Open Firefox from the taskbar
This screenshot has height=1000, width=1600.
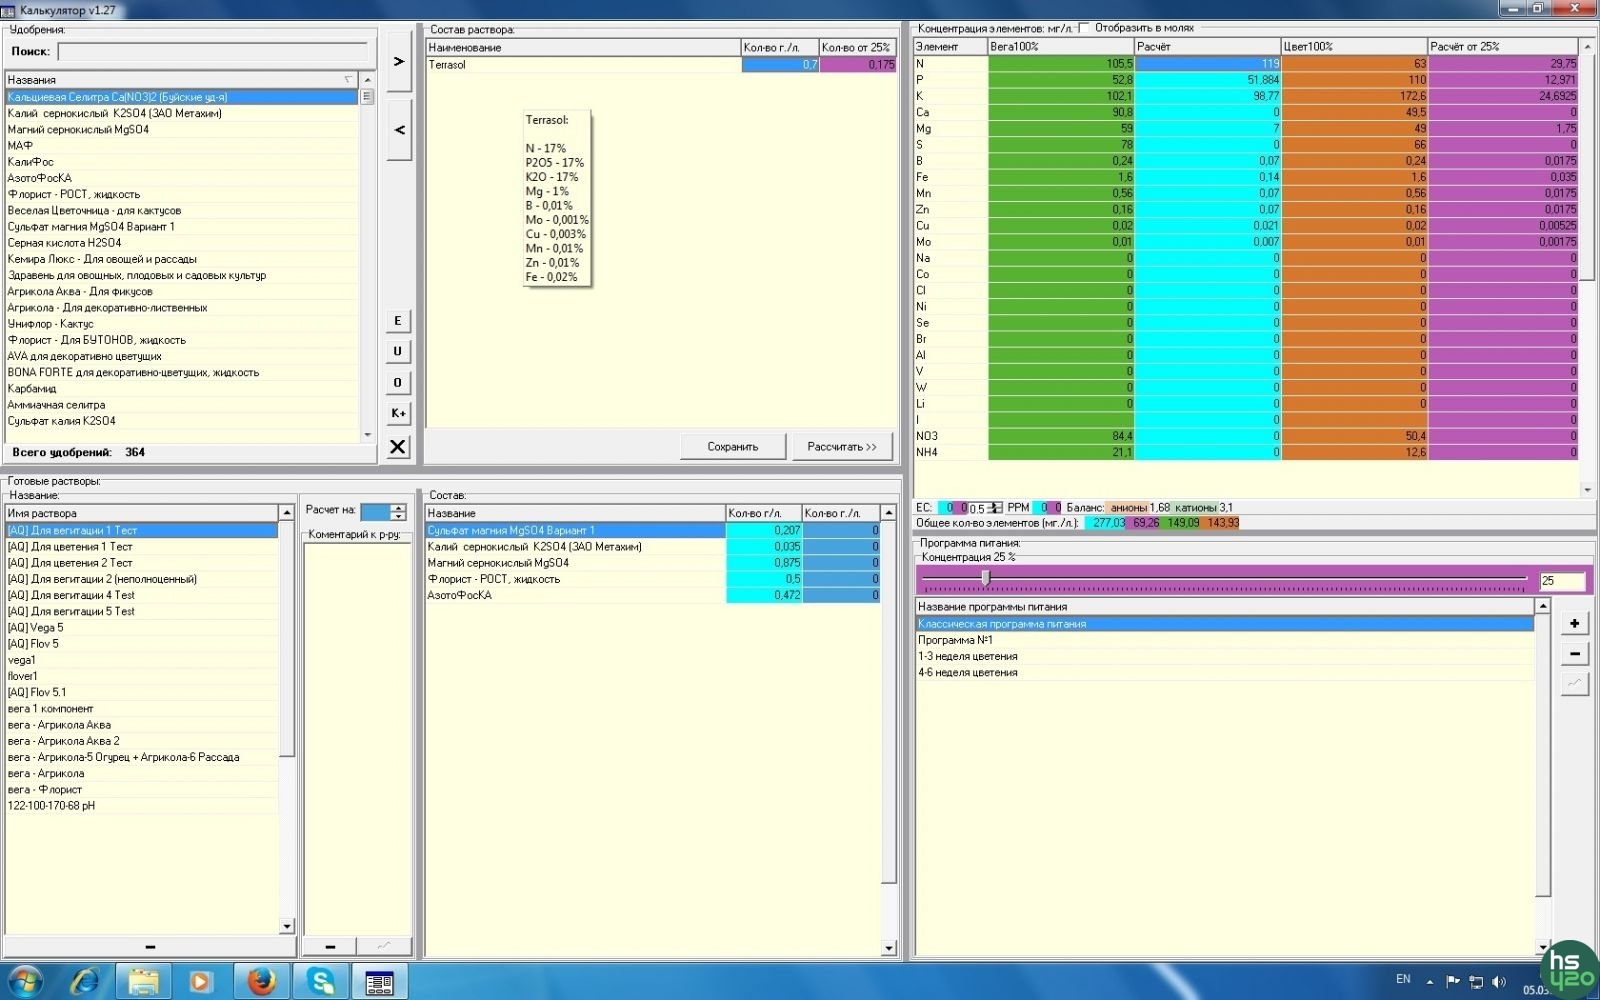[x=261, y=981]
